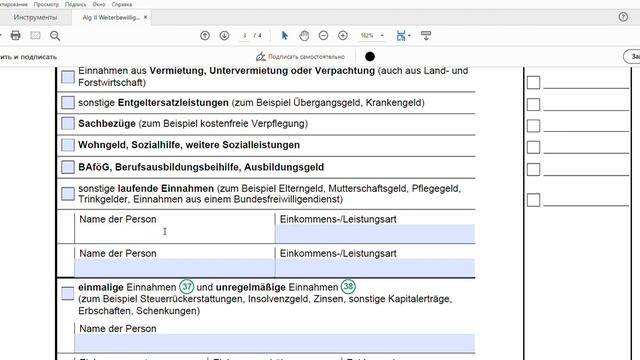The width and height of the screenshot is (640, 360).
Task: Open the Окно menu
Action: click(x=99, y=4)
